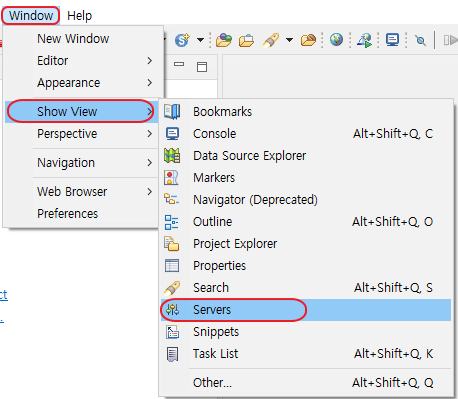The height and width of the screenshot is (399, 458).
Task: Click the Data Source Explorer icon
Action: [x=172, y=156]
